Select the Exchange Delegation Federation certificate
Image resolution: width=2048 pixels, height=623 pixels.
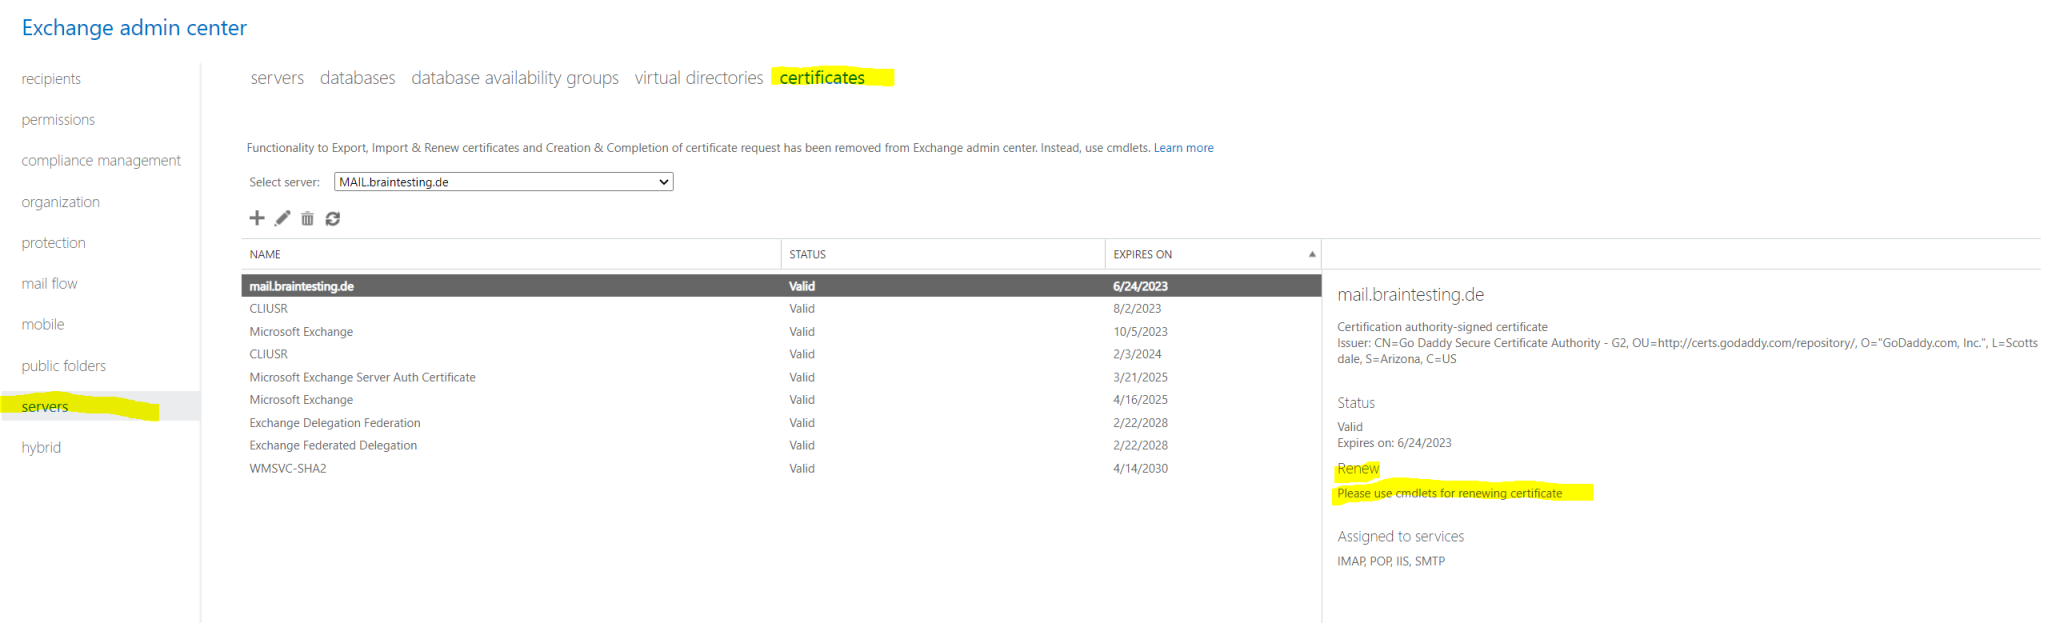tap(335, 423)
